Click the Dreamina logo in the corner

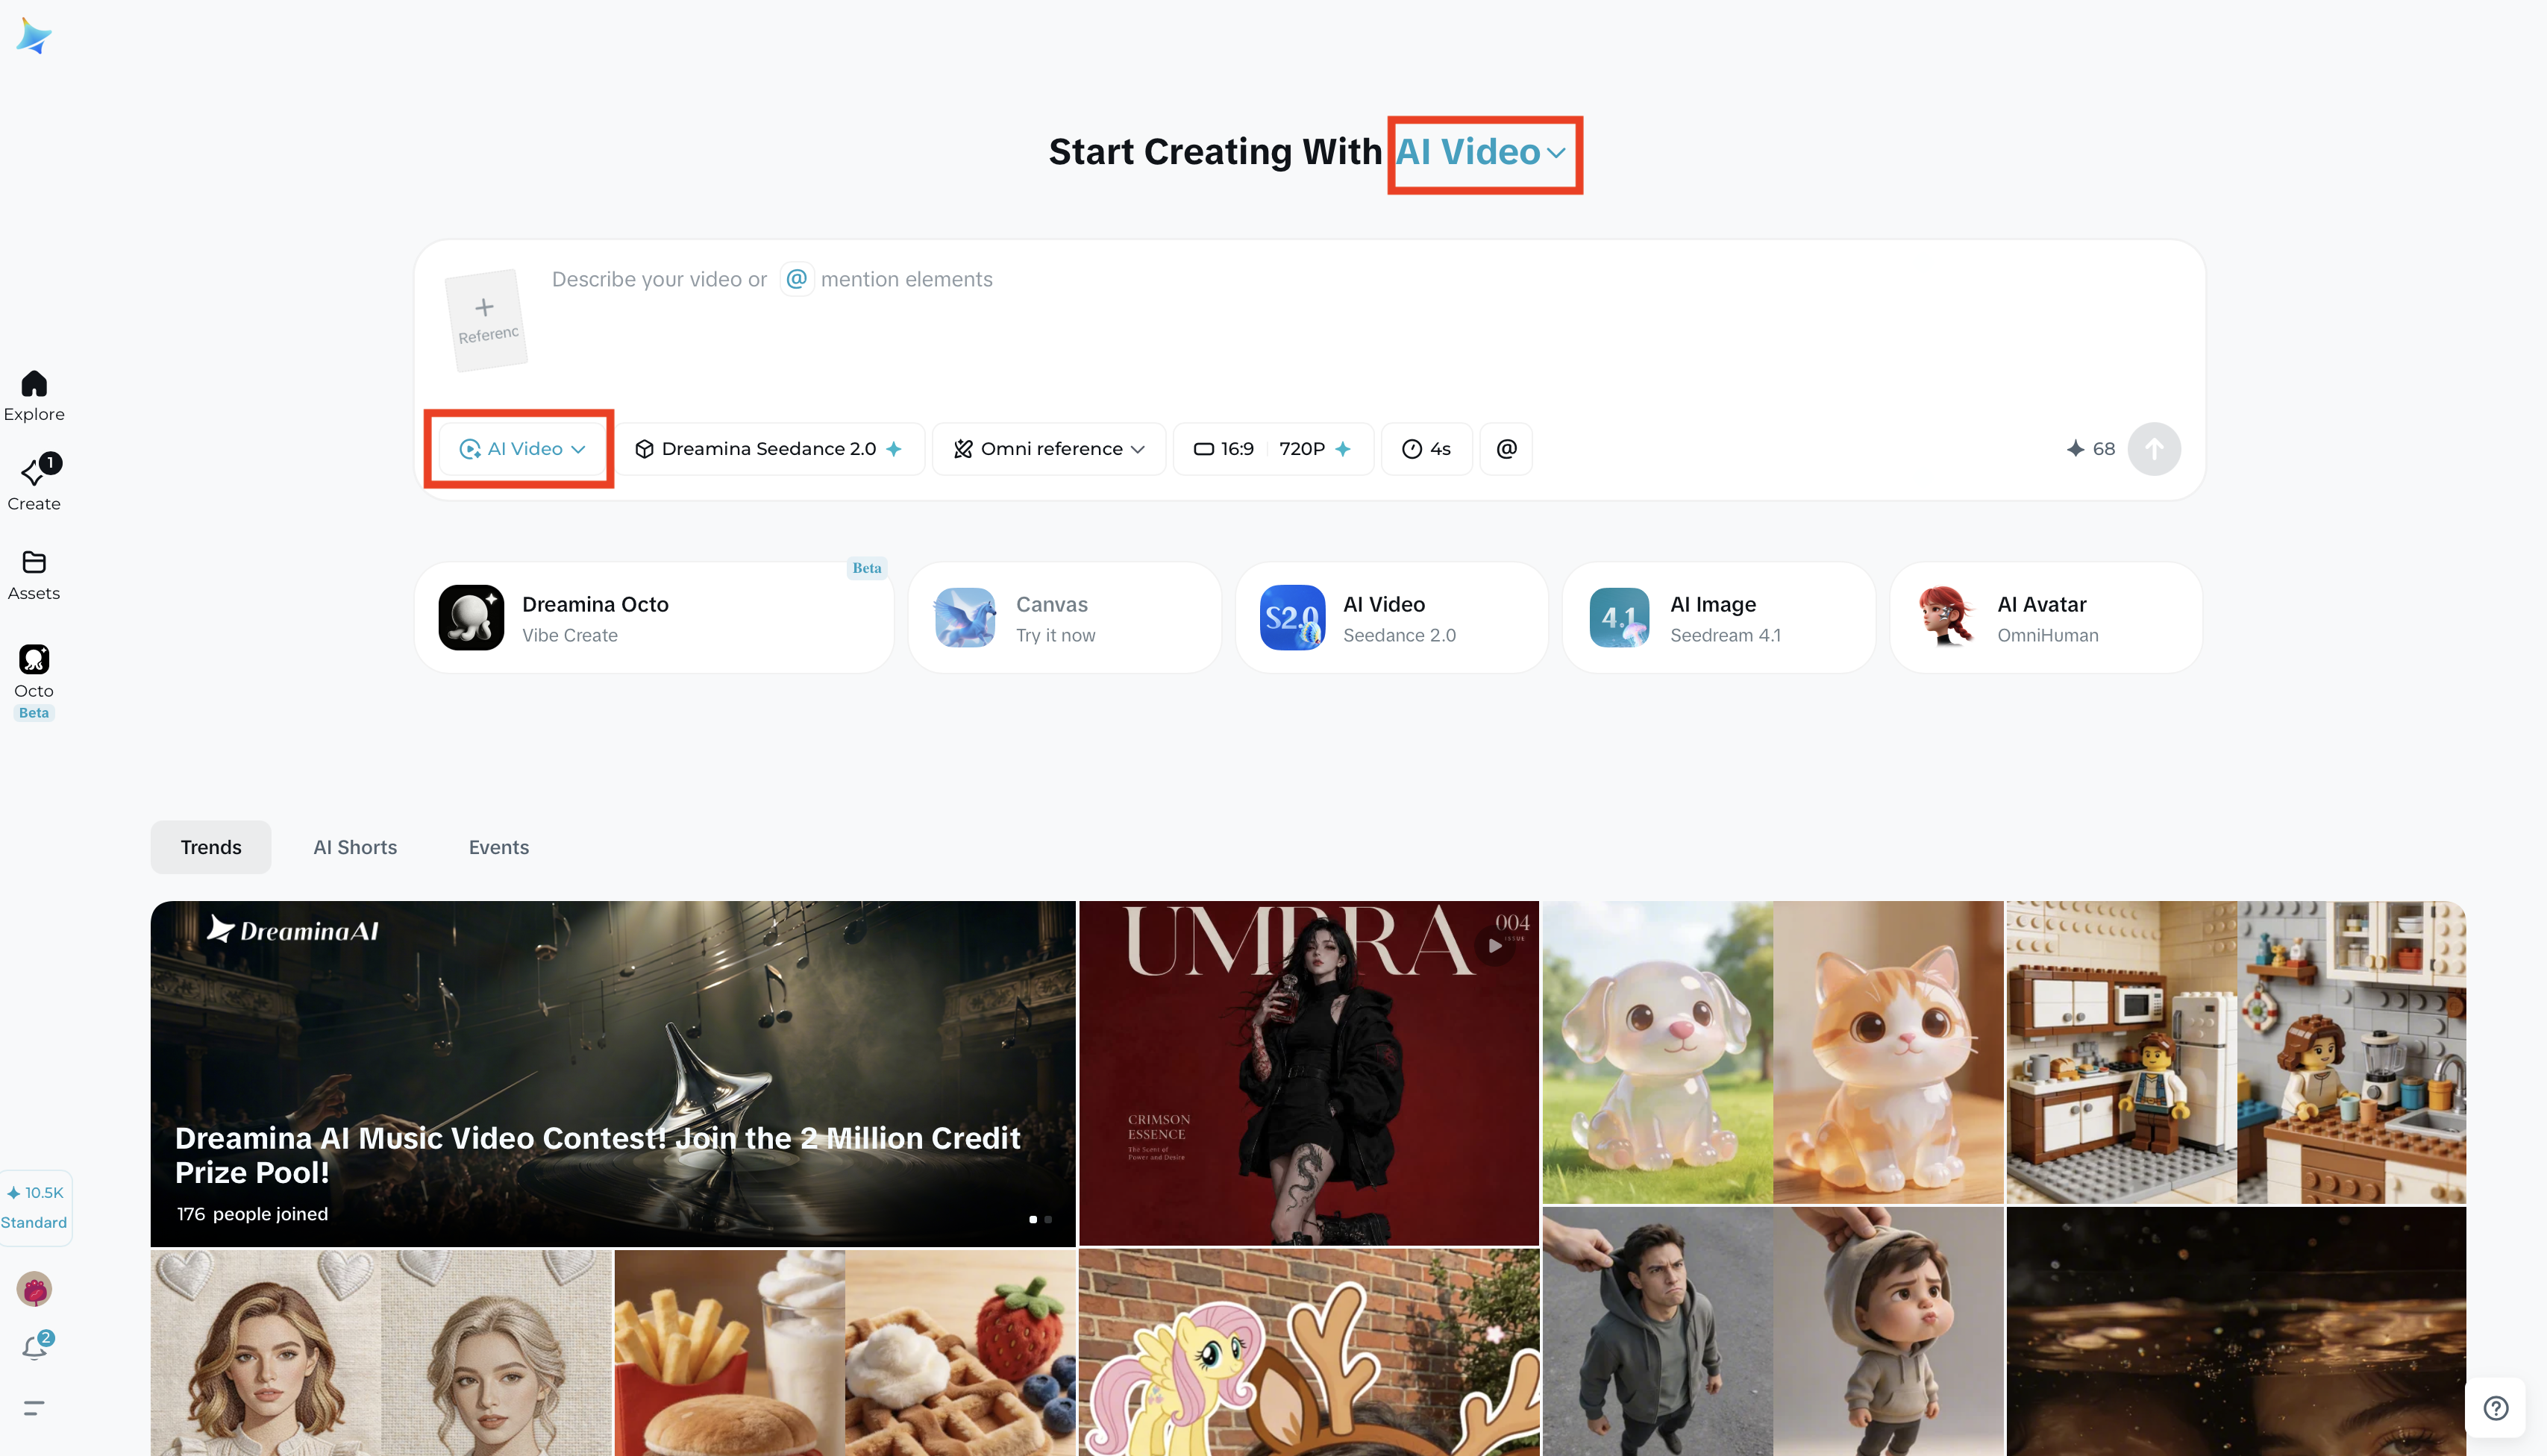point(34,37)
